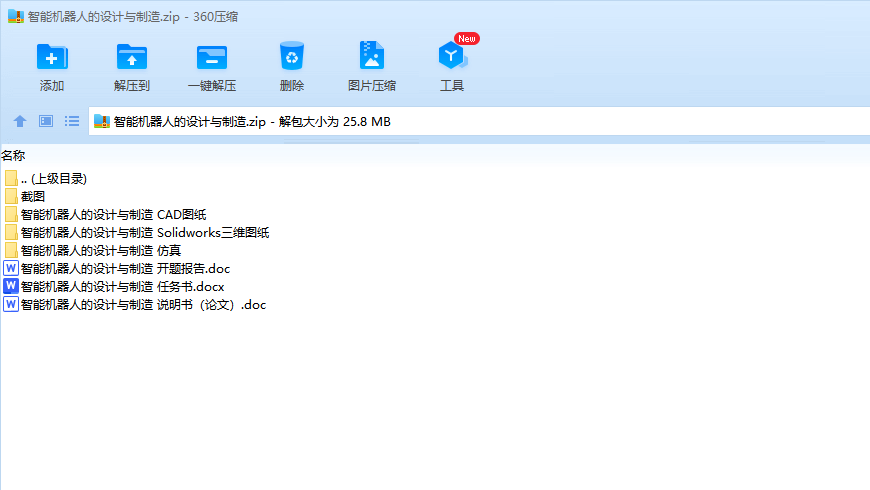Screen dimensions: 870x490
Task: Click the 解压到 (Extract to) icon
Action: click(131, 57)
